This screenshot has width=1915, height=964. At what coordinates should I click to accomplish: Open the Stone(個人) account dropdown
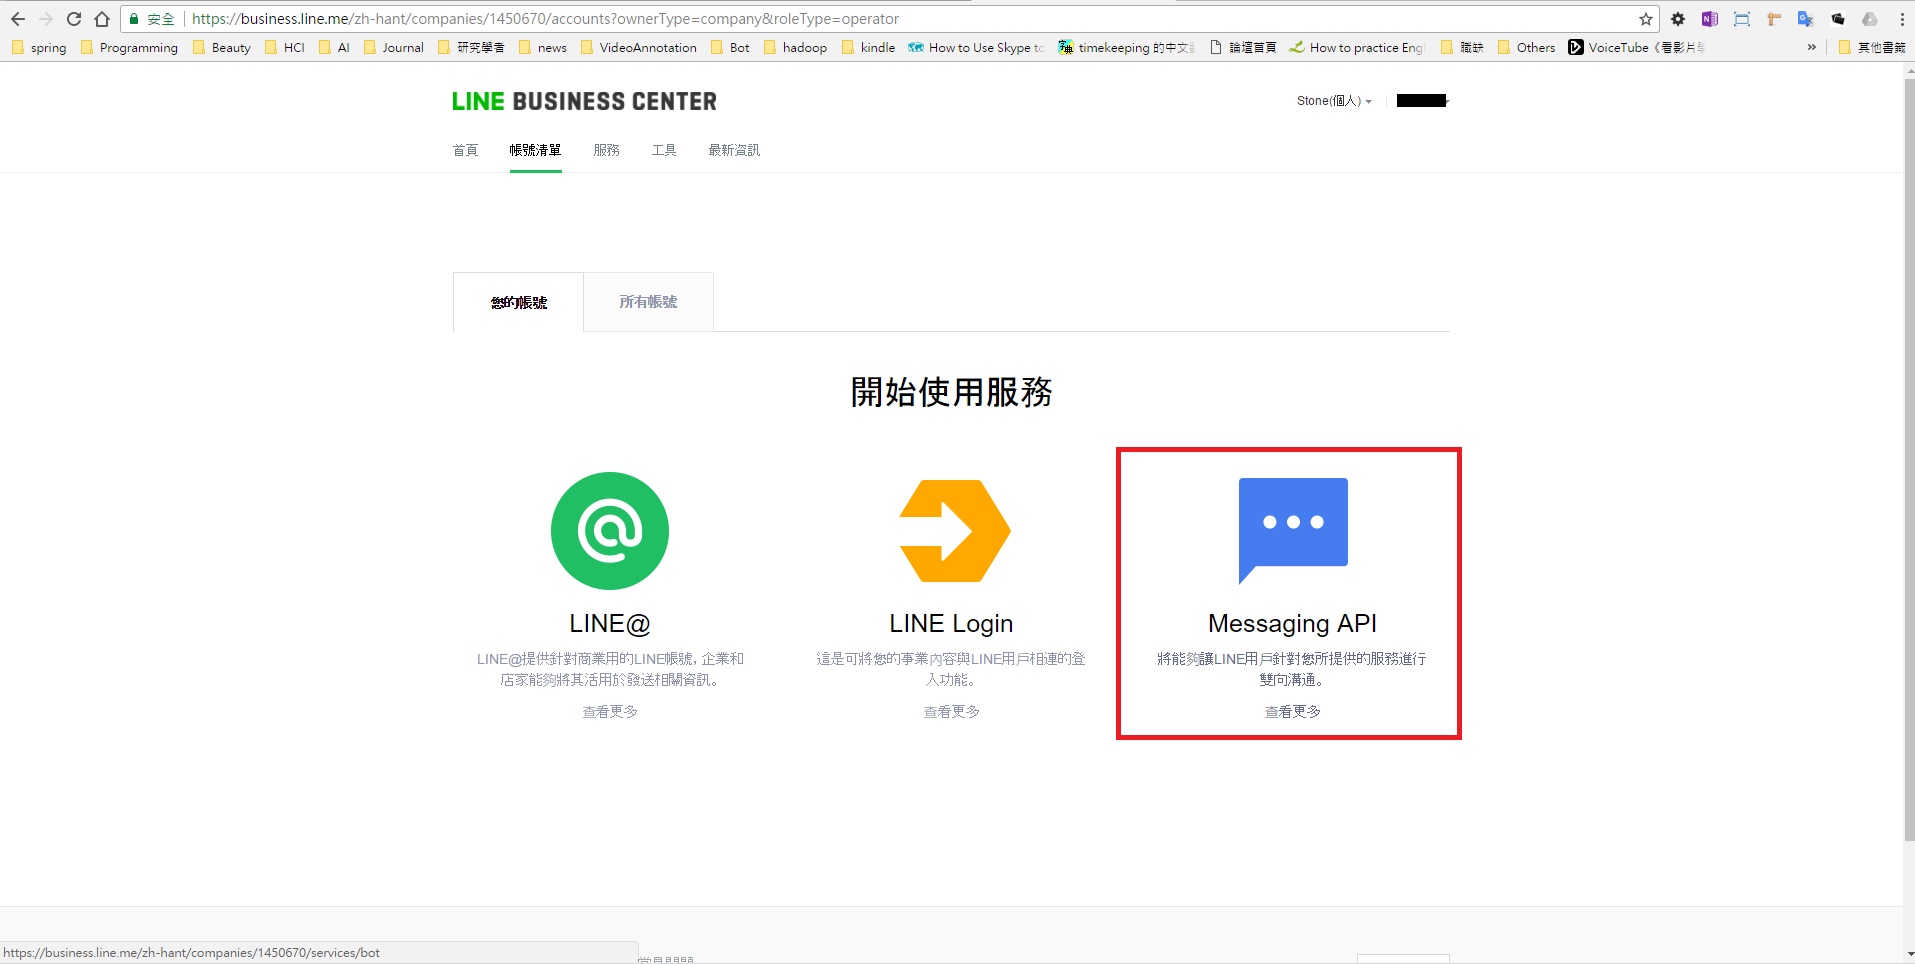1334,101
